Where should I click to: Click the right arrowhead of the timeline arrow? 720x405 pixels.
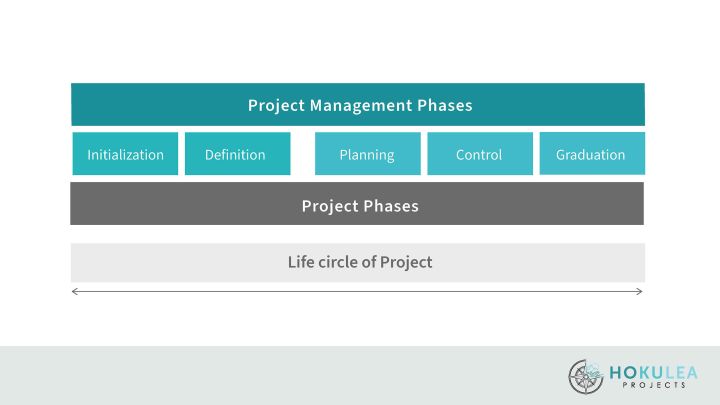(x=641, y=292)
